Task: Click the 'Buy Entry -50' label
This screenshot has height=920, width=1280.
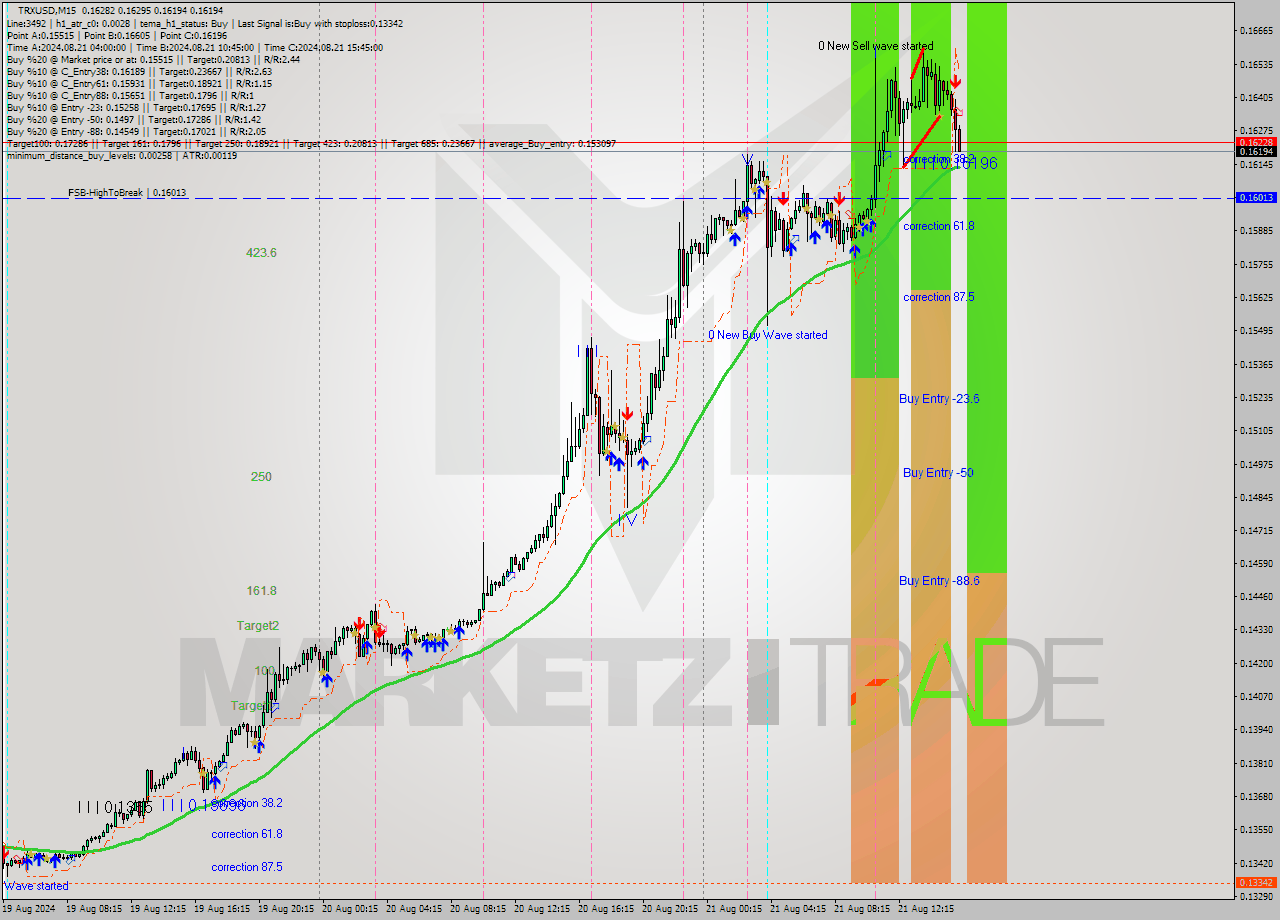Action: click(938, 472)
